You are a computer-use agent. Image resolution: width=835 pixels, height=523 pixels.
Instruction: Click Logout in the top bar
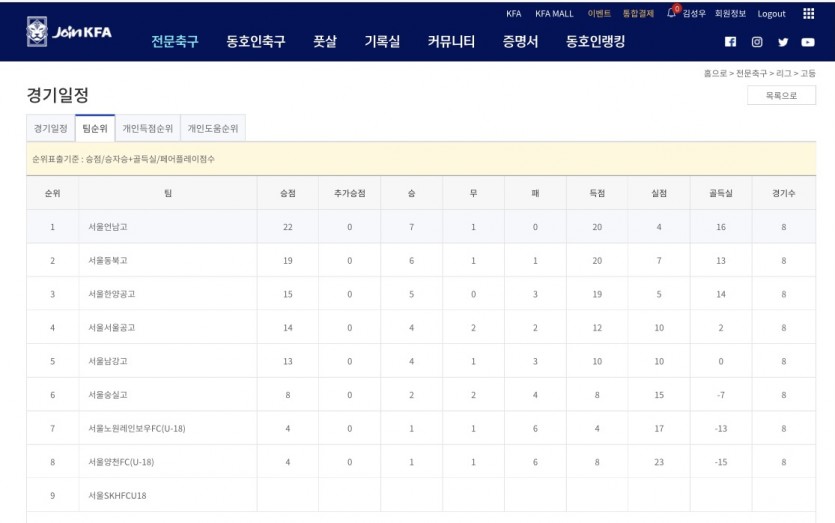pyautogui.click(x=771, y=14)
